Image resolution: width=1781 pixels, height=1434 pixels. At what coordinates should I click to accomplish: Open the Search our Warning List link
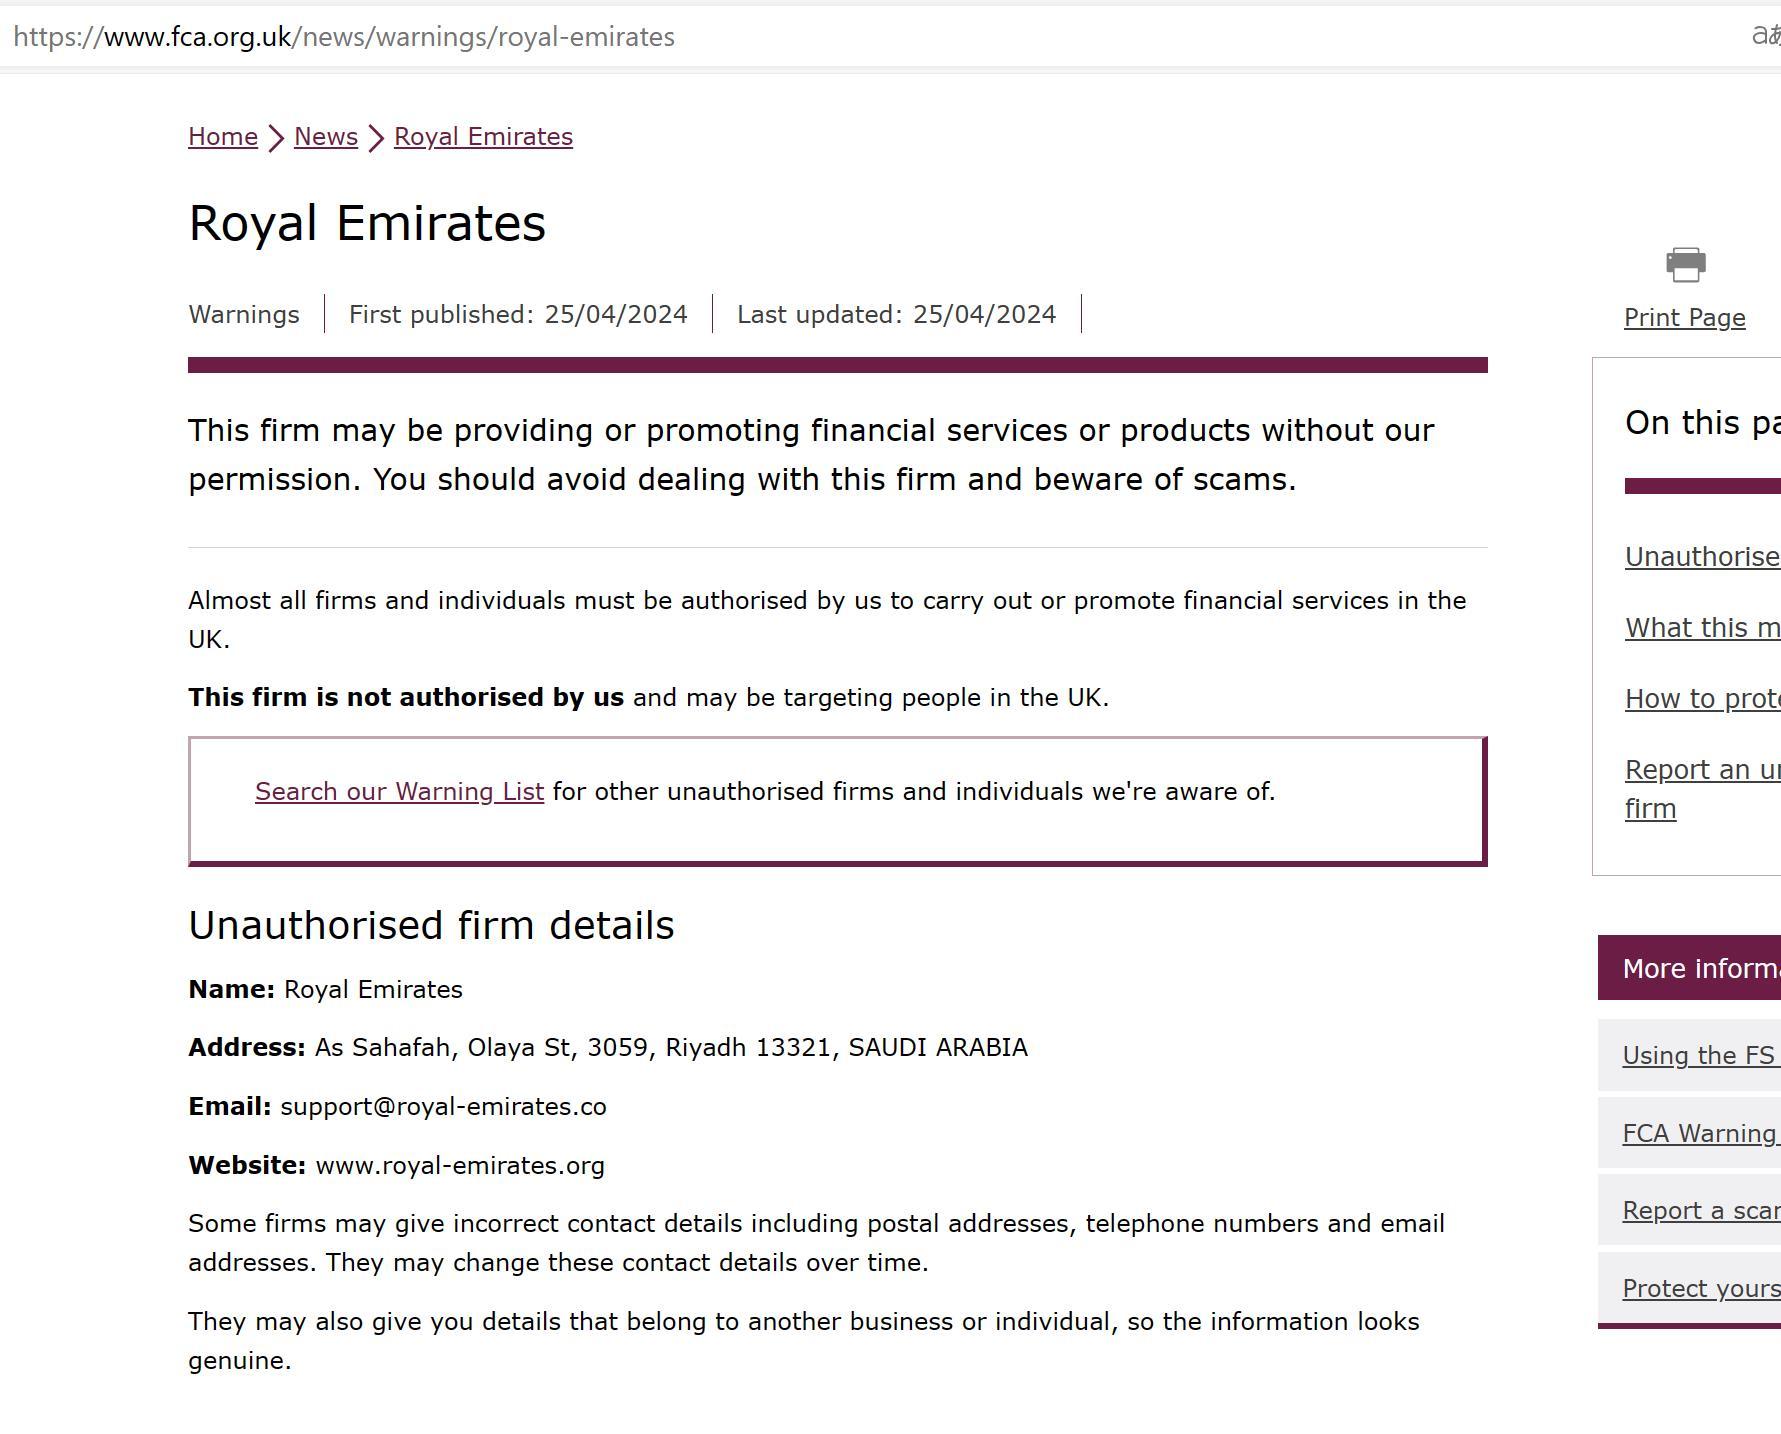(x=399, y=792)
